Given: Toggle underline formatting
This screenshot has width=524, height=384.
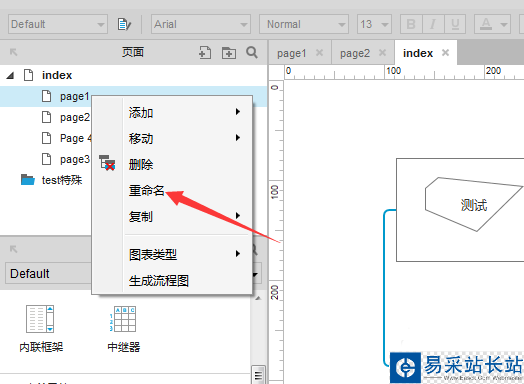Looking at the screenshot, I should click(454, 24).
